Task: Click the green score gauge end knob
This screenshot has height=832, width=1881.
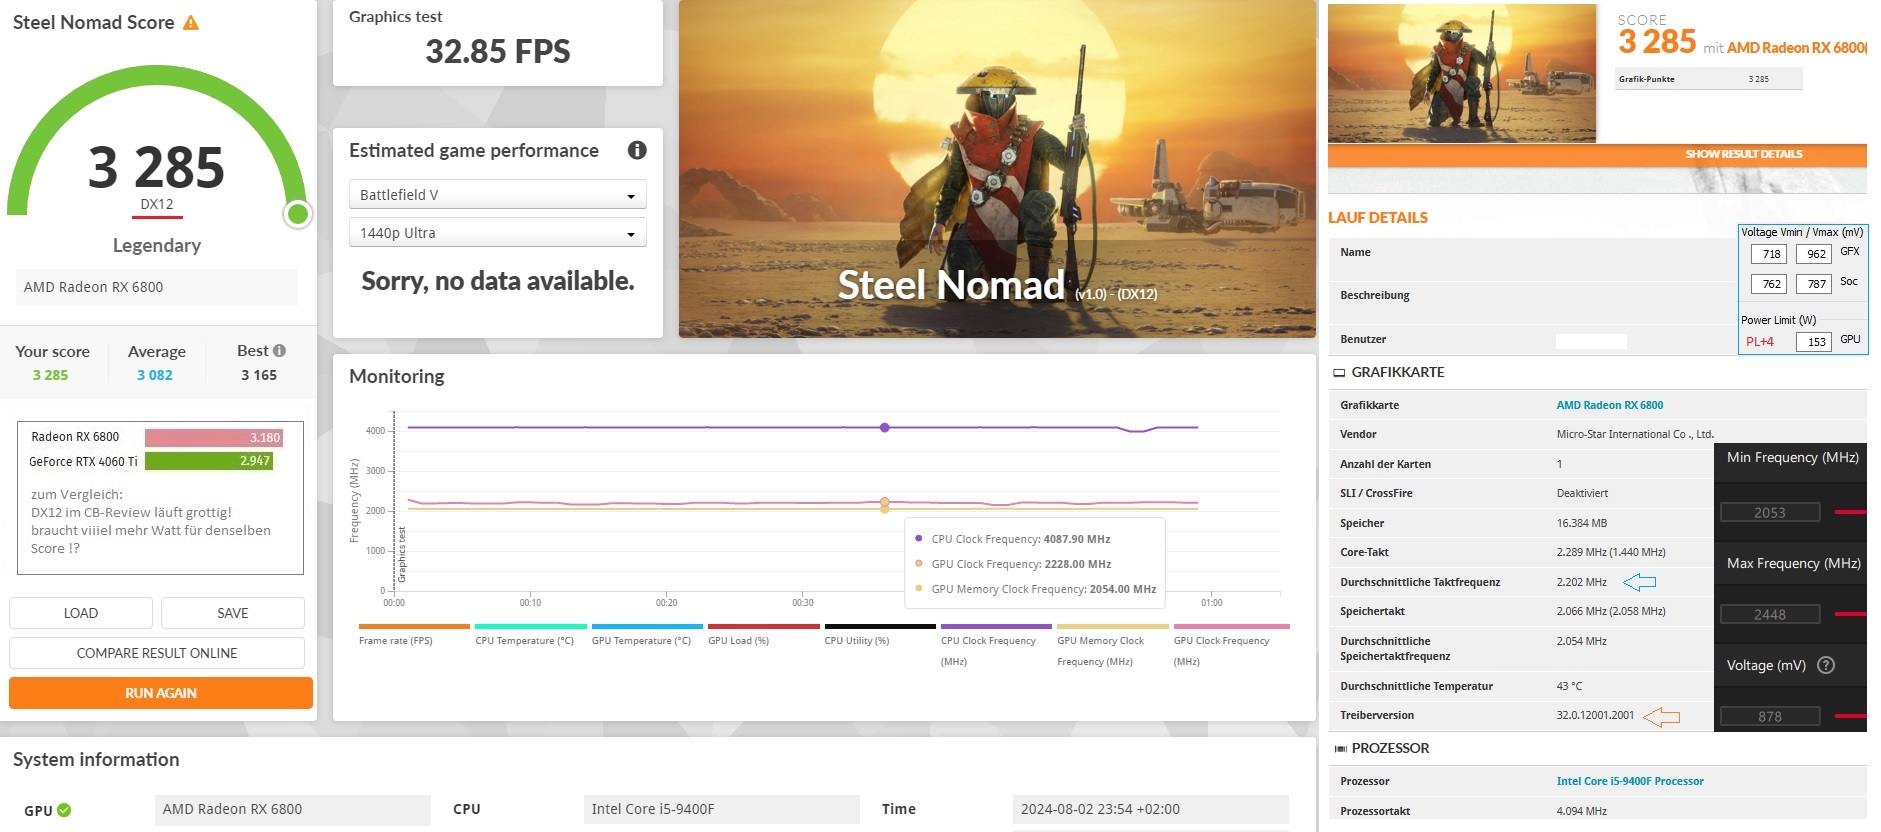Action: (297, 214)
